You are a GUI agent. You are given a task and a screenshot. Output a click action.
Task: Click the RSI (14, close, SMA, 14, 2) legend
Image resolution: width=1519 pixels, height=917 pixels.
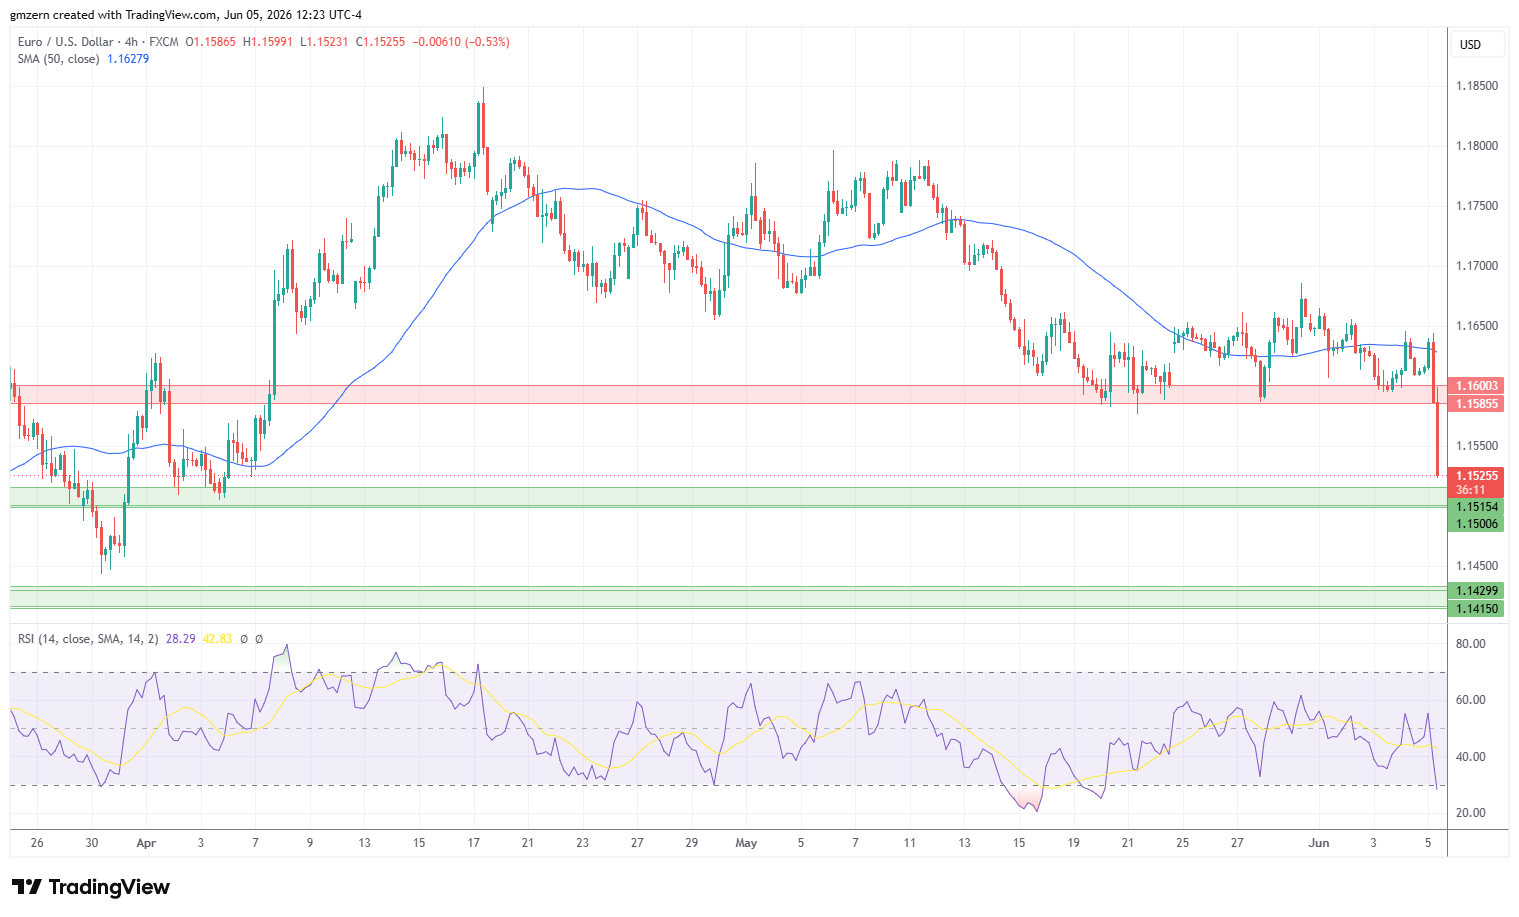point(88,638)
